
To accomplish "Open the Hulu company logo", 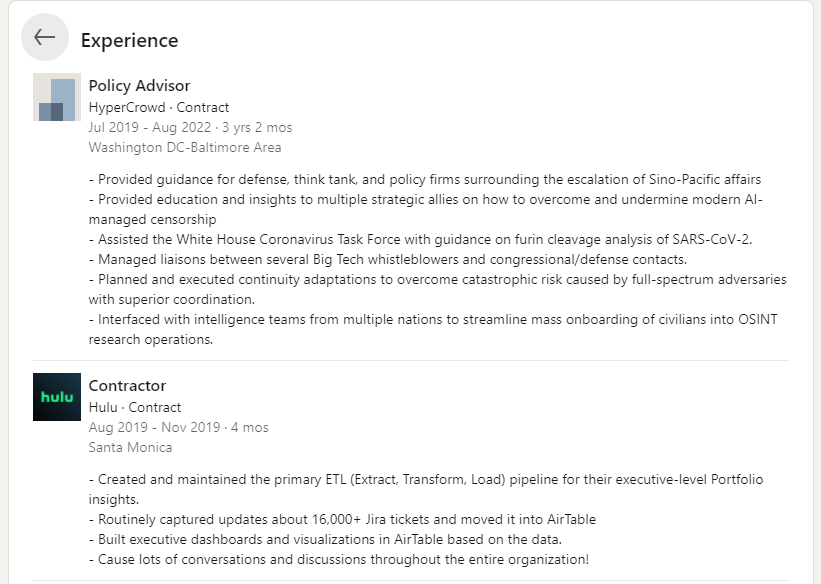I will pyautogui.click(x=57, y=397).
